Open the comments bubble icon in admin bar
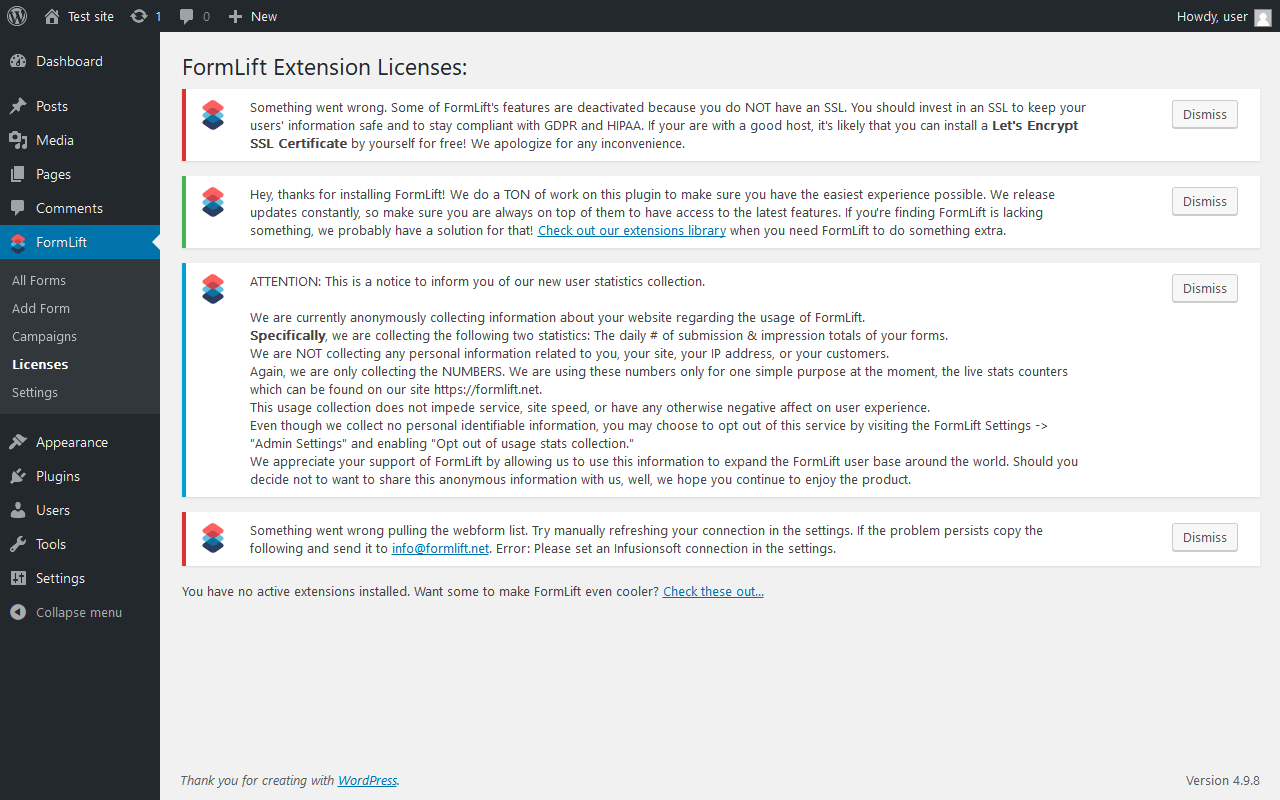The image size is (1280, 800). [x=187, y=16]
